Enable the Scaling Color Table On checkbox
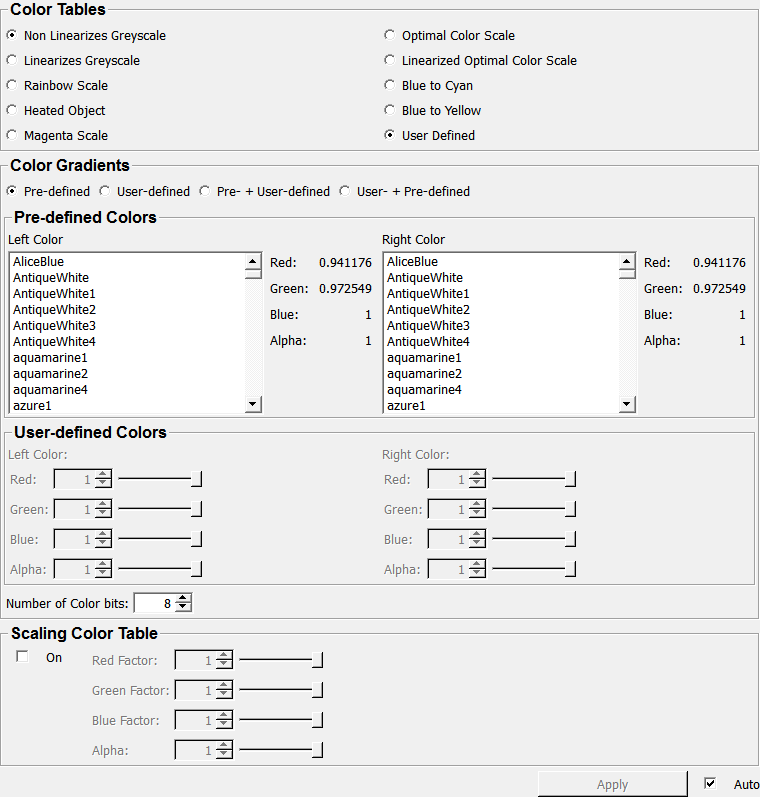 [x=23, y=657]
